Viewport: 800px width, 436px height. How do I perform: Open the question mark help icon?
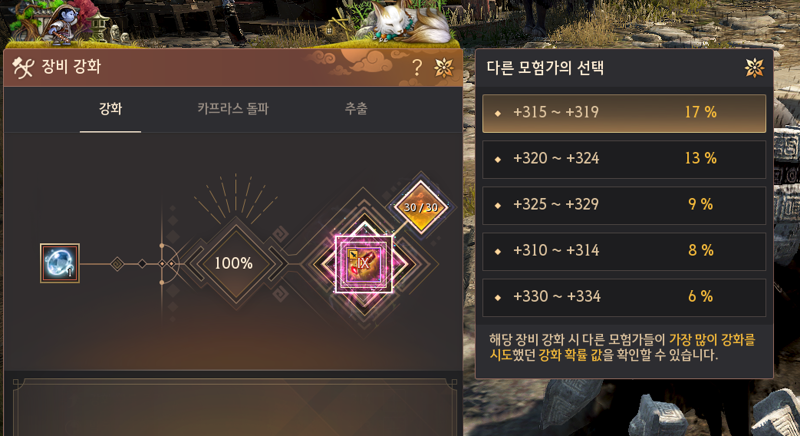pos(417,67)
